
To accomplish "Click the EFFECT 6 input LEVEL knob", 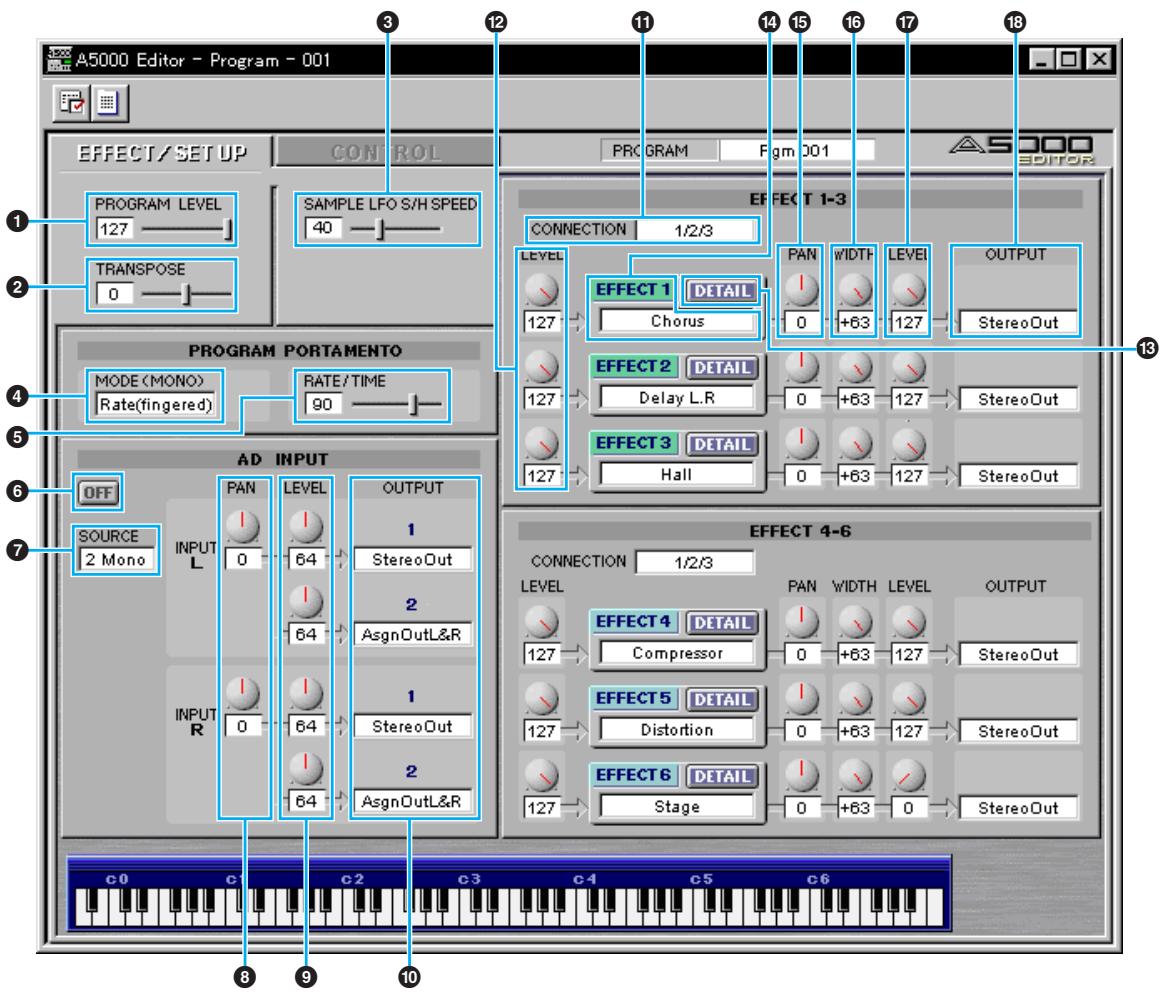I will (x=542, y=775).
